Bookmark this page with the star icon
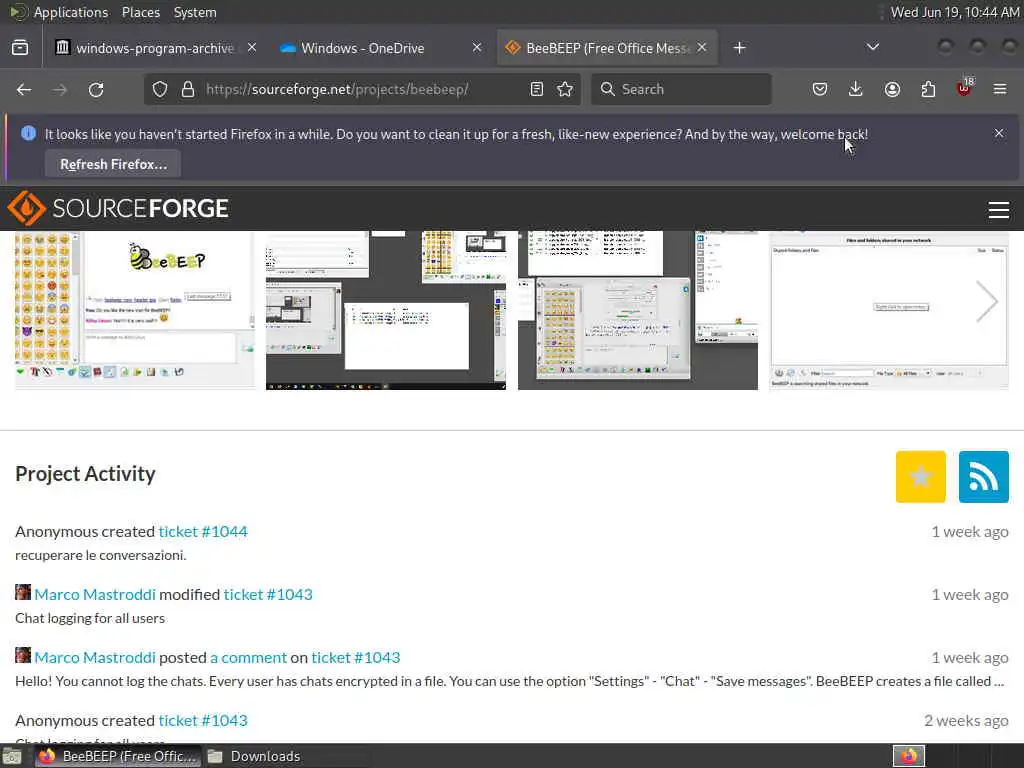Viewport: 1024px width, 768px height. tap(566, 89)
